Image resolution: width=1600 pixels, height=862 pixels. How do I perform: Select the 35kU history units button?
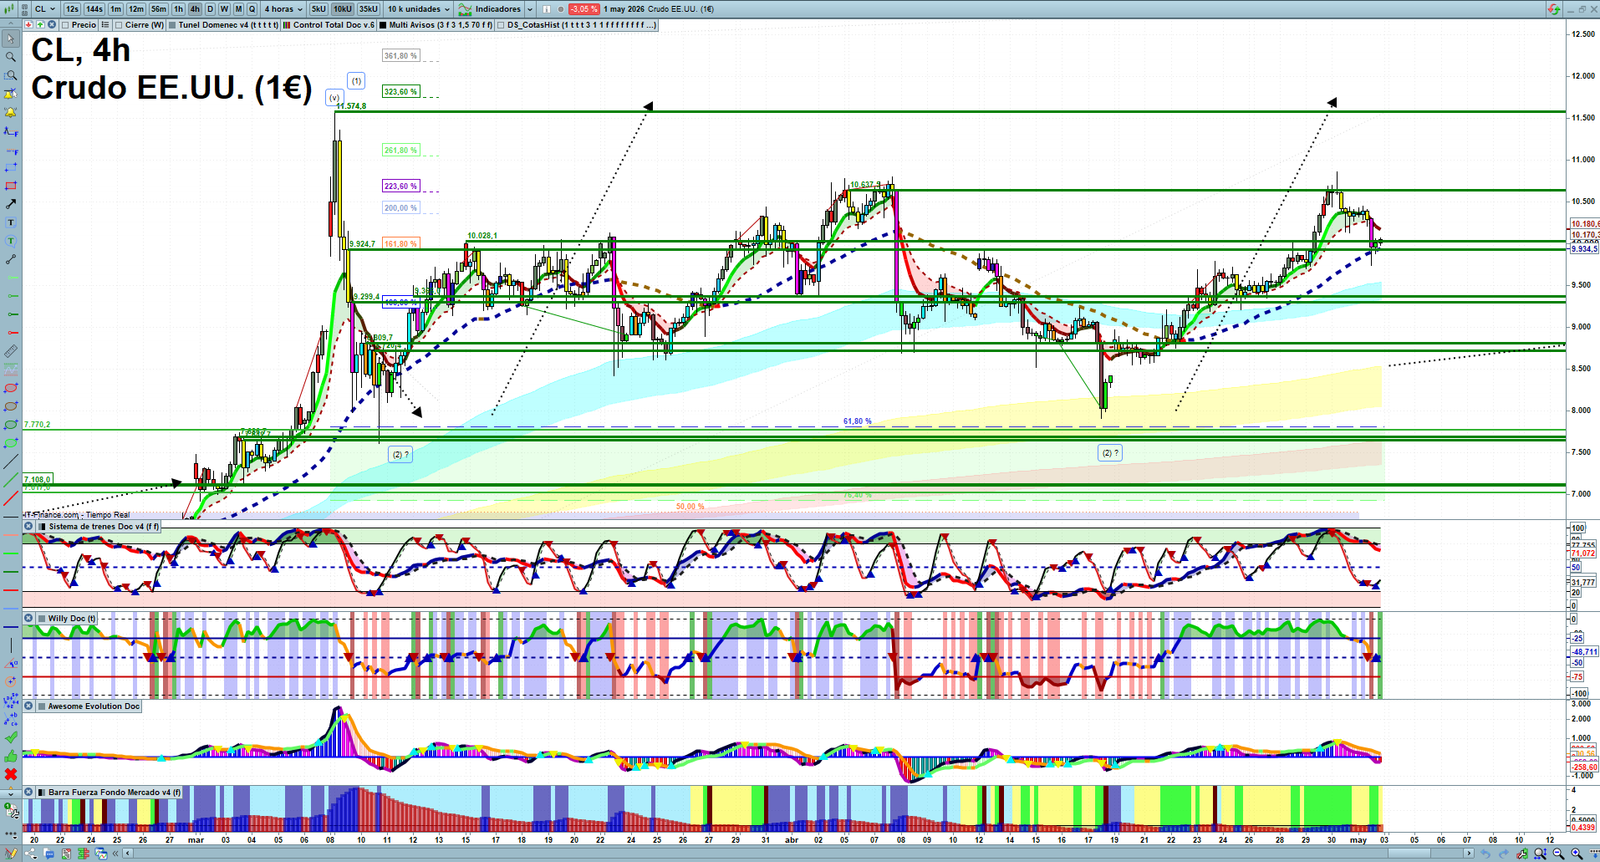coord(368,9)
